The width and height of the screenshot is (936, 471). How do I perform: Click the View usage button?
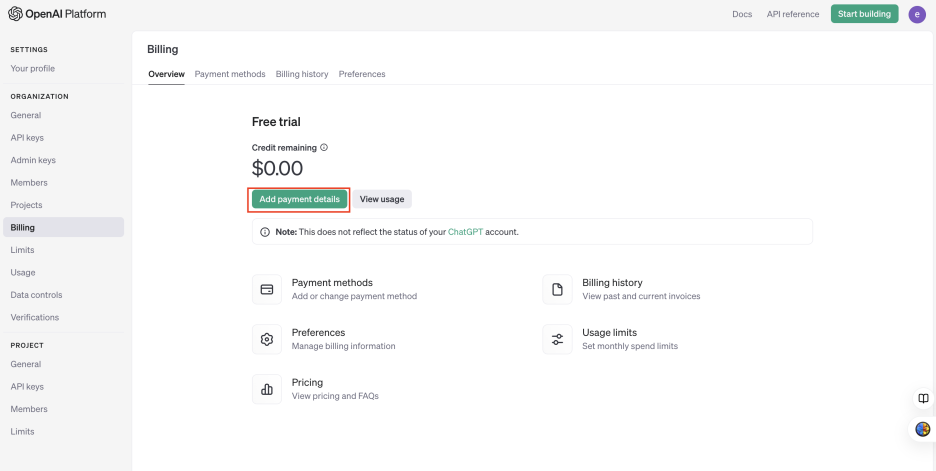click(x=382, y=199)
